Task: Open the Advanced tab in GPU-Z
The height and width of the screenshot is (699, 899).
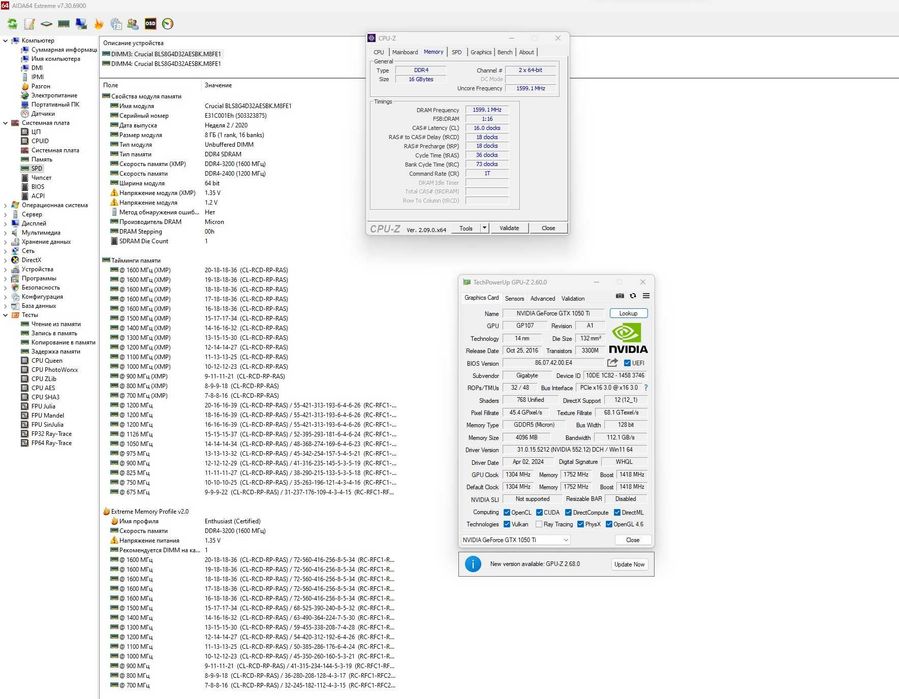Action: 542,298
